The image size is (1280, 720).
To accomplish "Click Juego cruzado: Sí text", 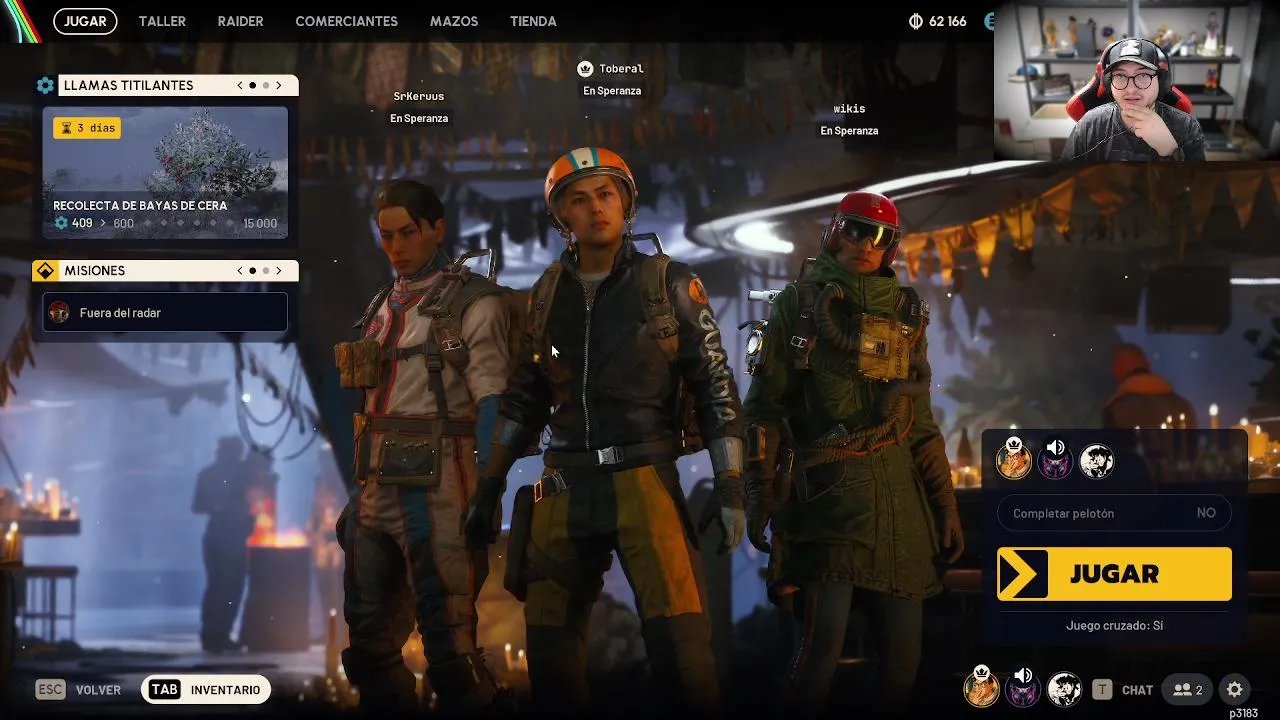I will point(1114,626).
